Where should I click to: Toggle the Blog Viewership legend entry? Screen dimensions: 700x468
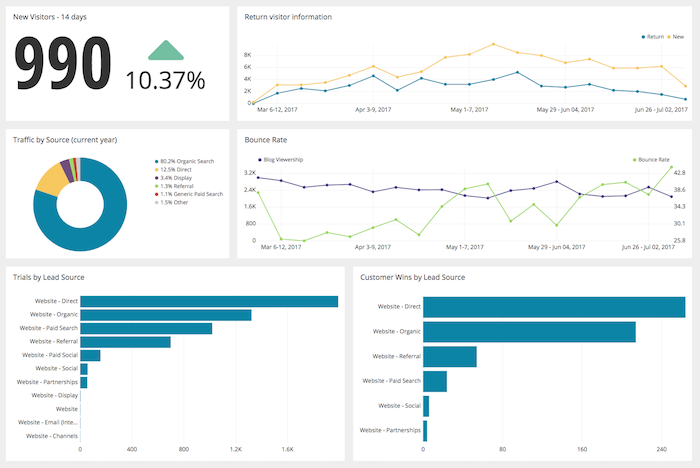click(x=280, y=159)
